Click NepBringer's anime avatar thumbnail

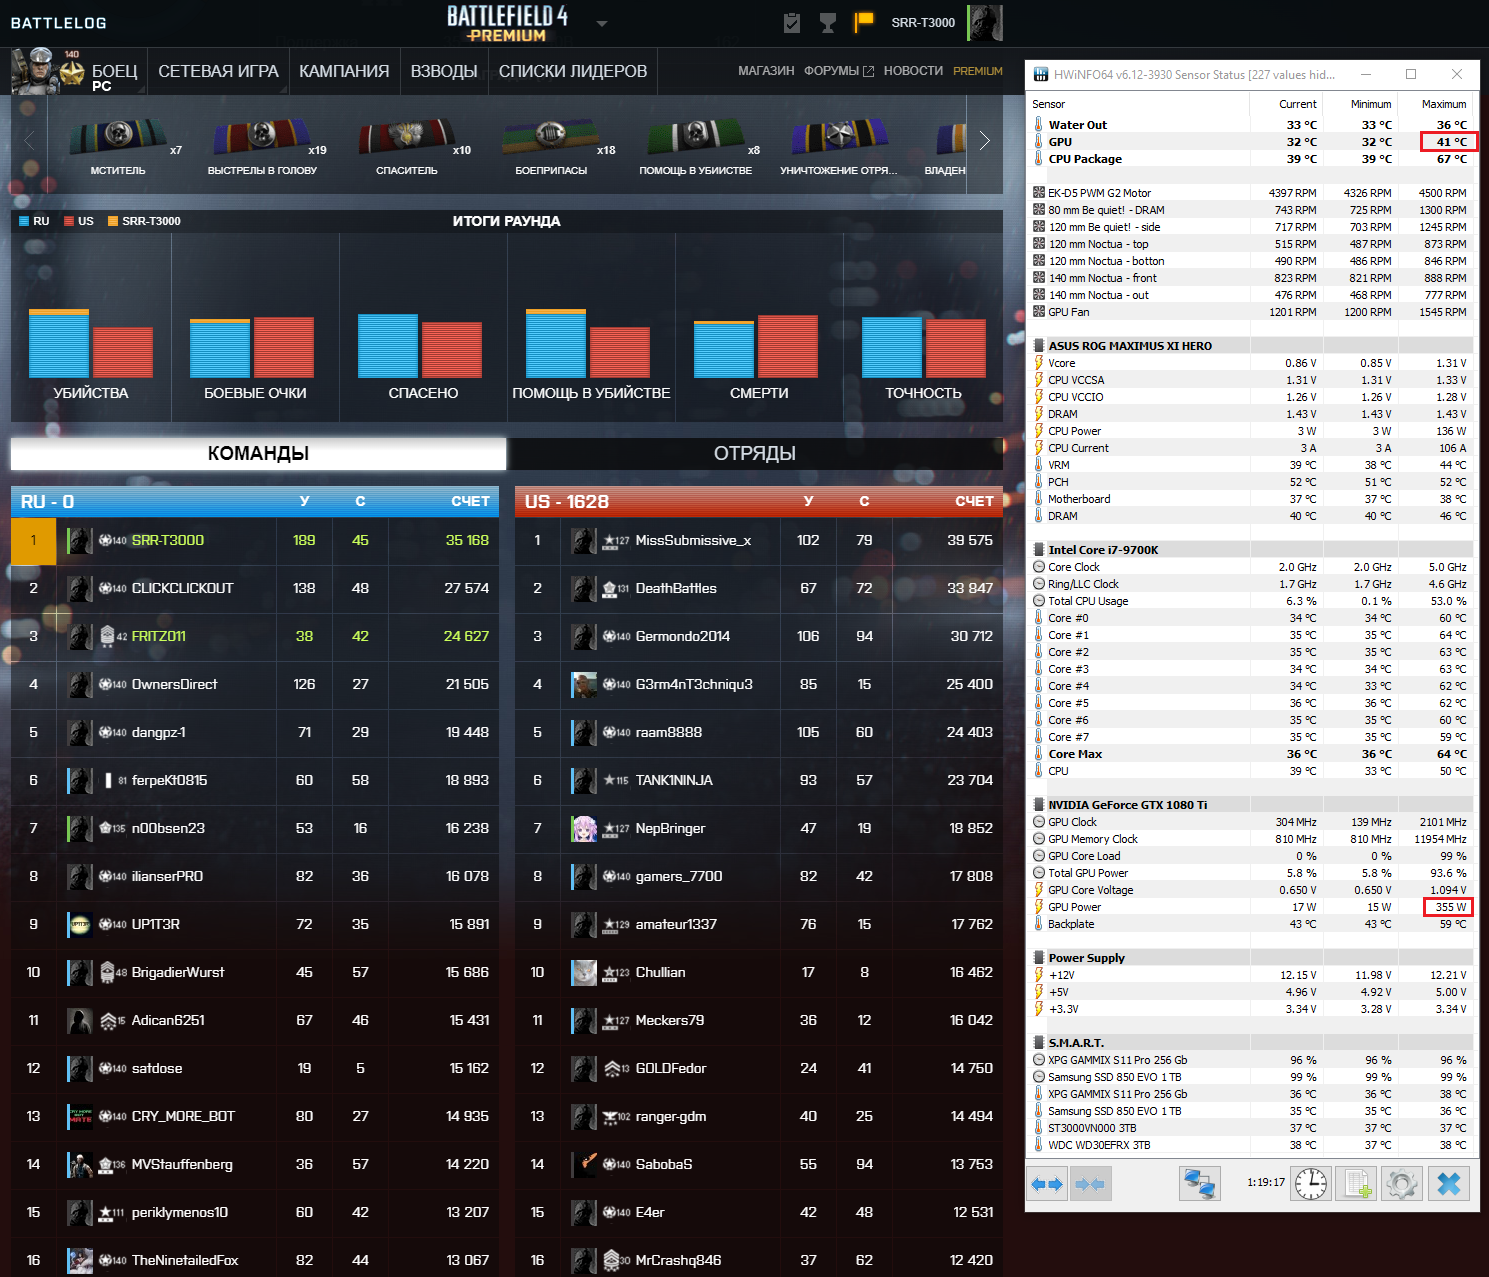coord(584,828)
